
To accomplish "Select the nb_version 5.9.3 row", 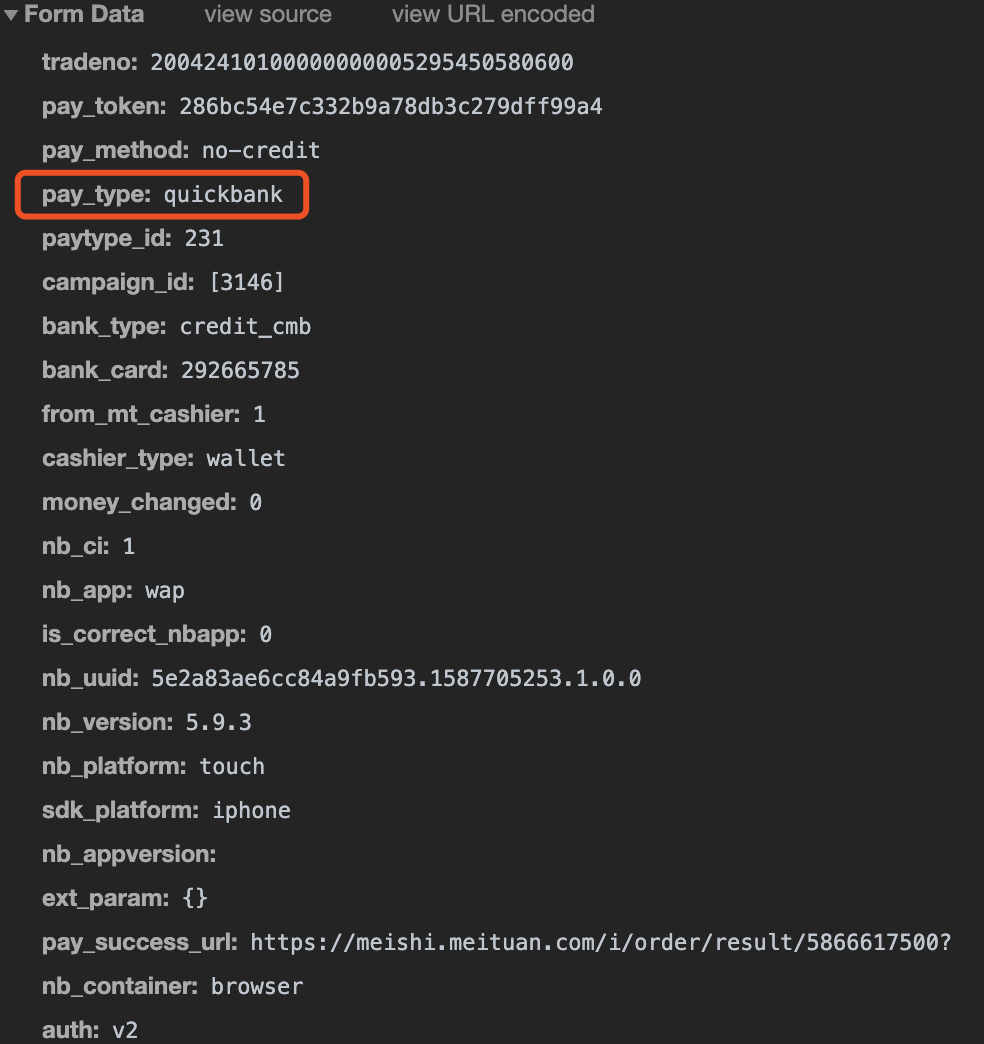I will tap(147, 722).
